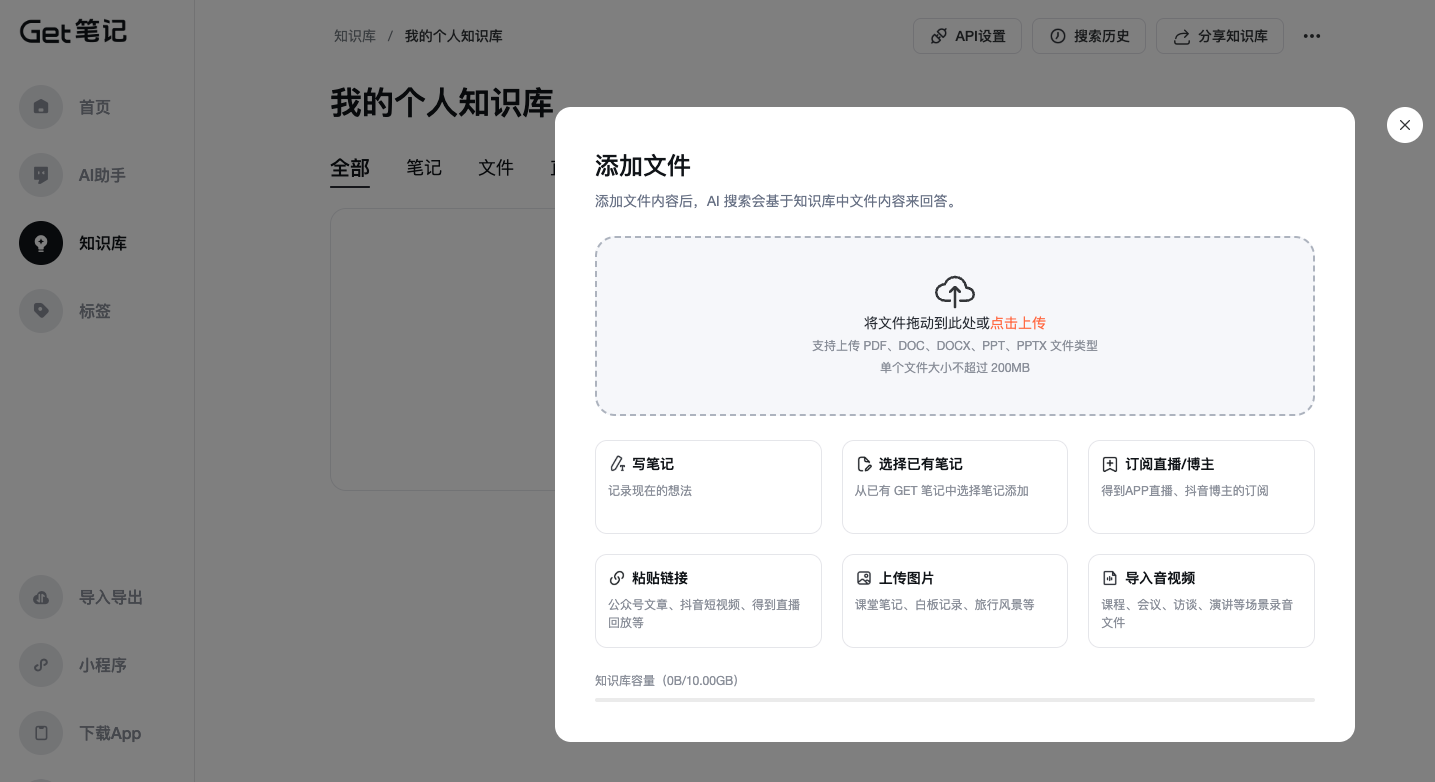1435x782 pixels.
Task: Click the cloud upload icon
Action: point(954,291)
